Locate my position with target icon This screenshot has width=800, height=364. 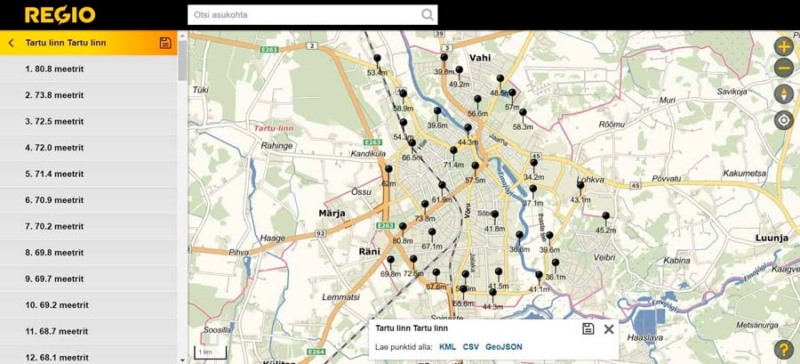click(x=784, y=120)
